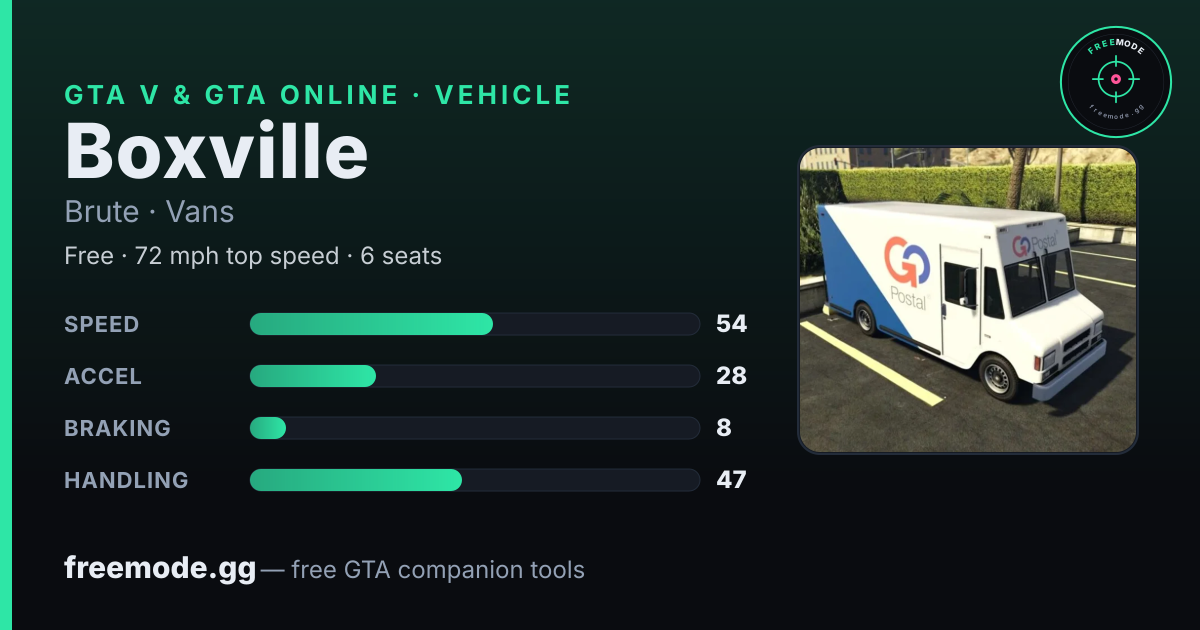Click the GTA V & GTA Online · Vehicle heading

pos(318,95)
